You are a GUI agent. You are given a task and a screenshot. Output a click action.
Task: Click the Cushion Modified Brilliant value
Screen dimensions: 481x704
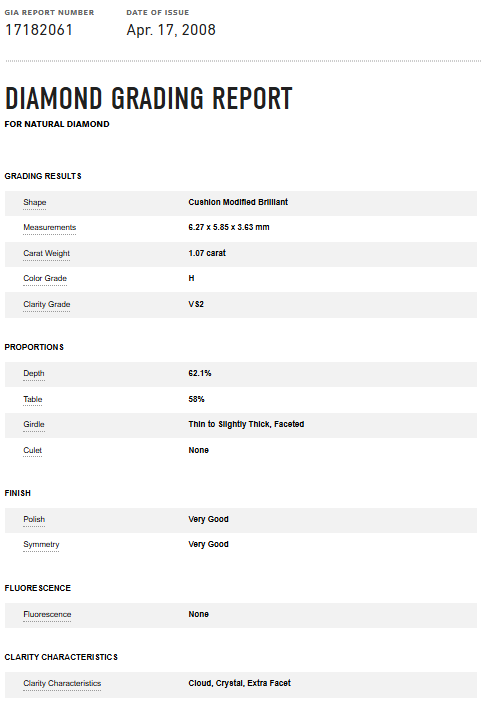[x=238, y=202]
